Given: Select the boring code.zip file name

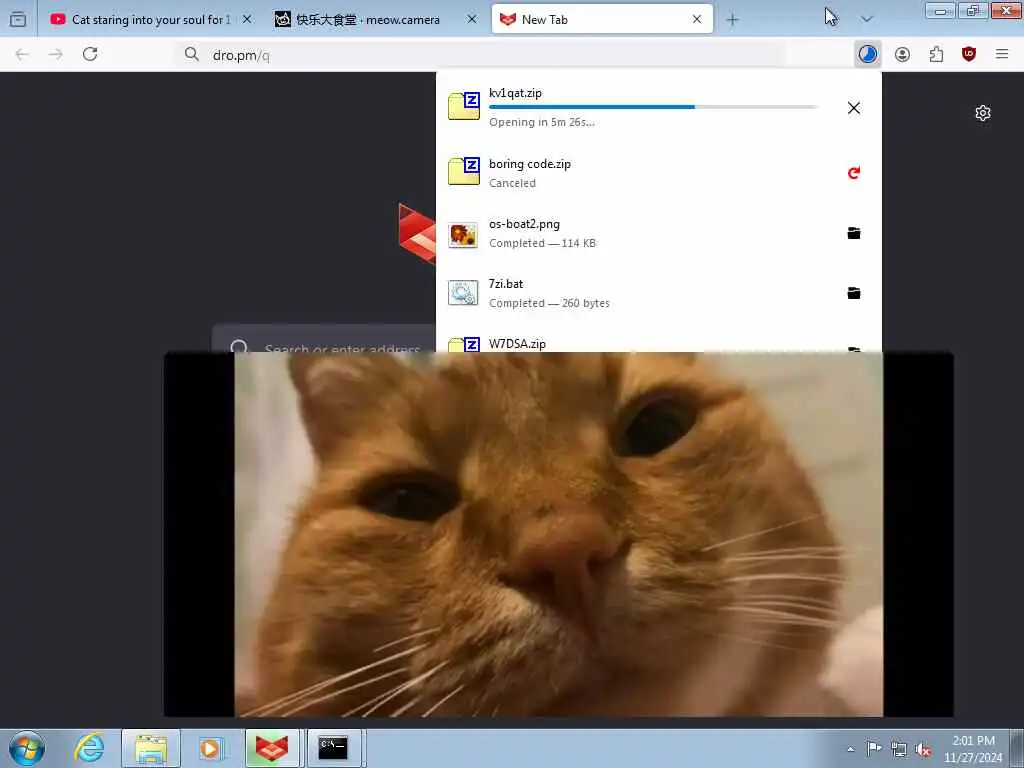Looking at the screenshot, I should [530, 164].
